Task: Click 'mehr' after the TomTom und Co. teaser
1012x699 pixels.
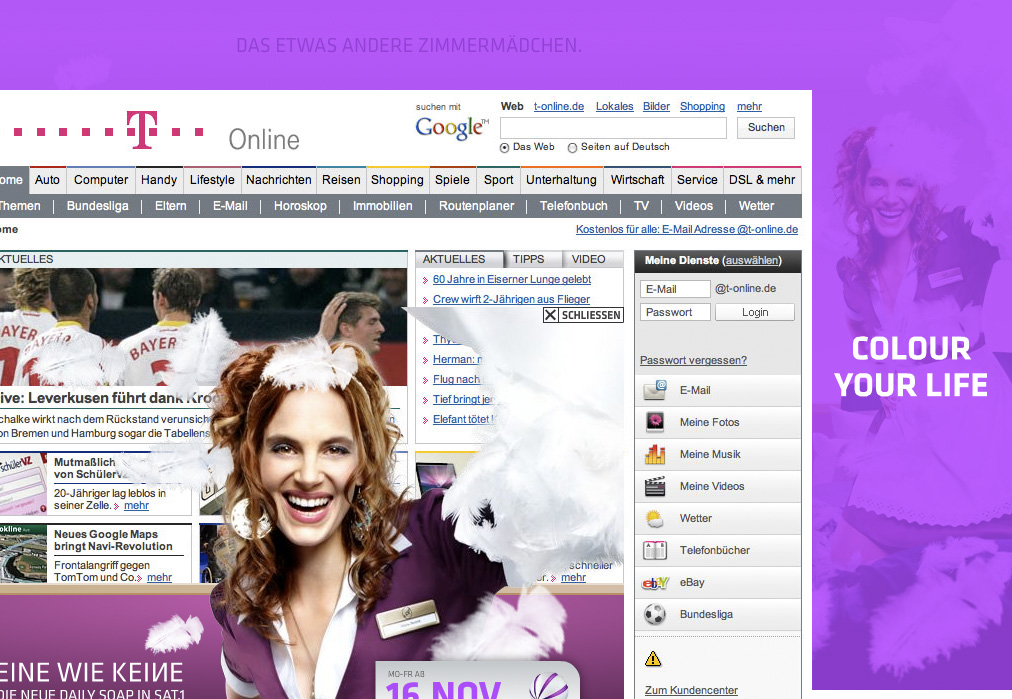Action: (159, 578)
